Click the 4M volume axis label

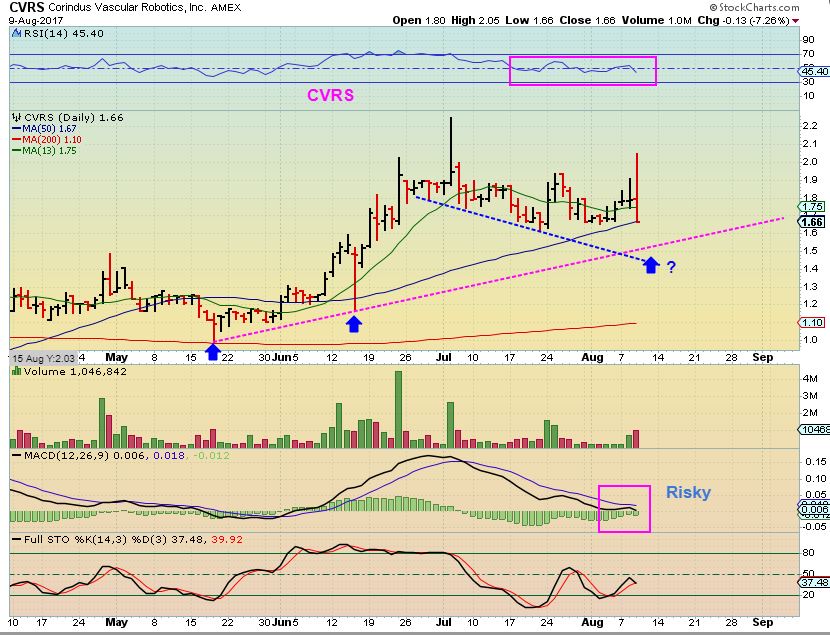(x=810, y=379)
